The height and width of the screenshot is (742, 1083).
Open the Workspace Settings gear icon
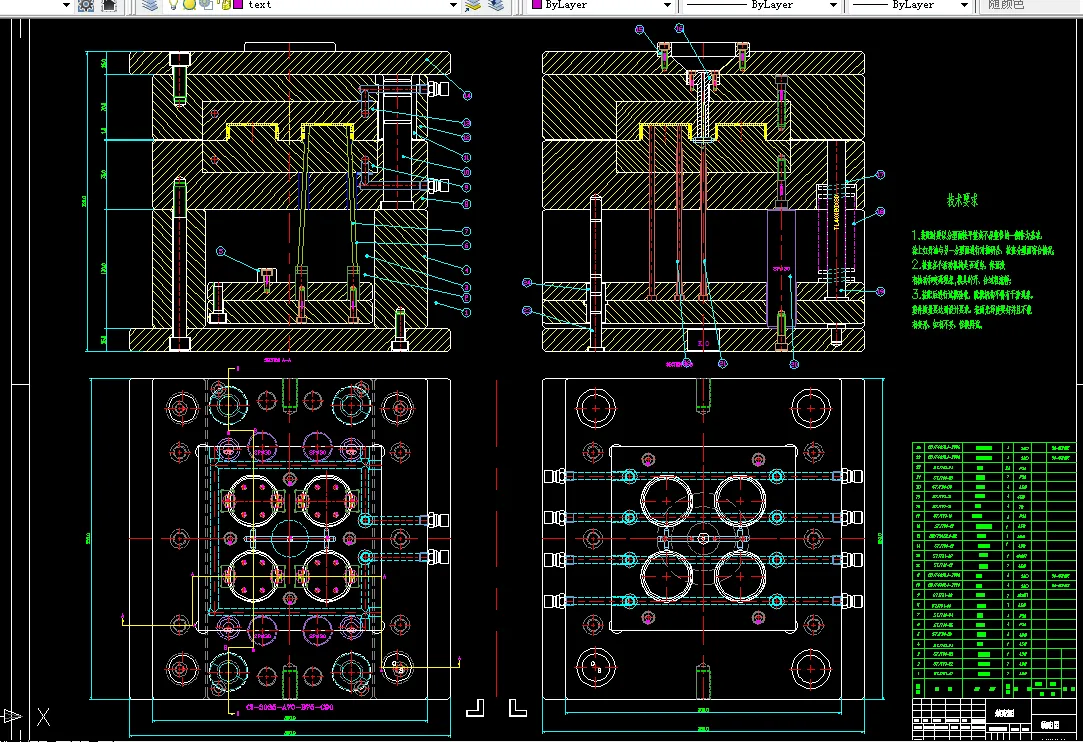tap(86, 5)
